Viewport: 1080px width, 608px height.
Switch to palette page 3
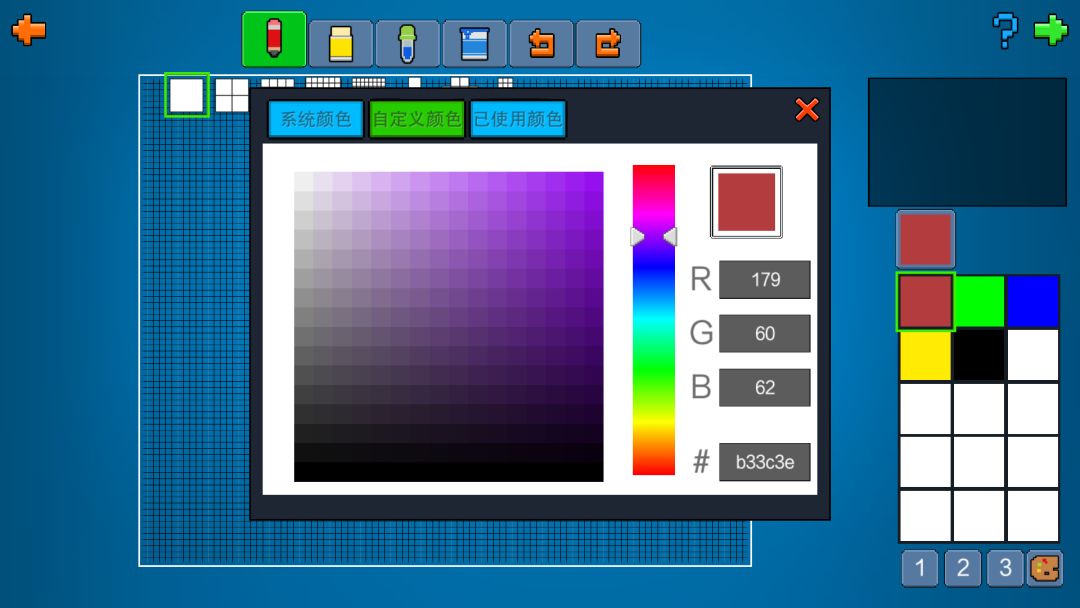point(1005,568)
